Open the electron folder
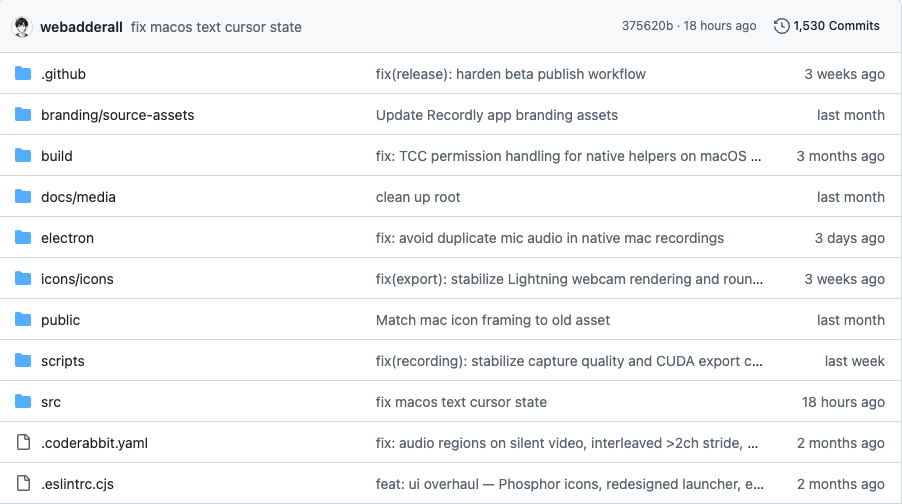 pyautogui.click(x=67, y=238)
